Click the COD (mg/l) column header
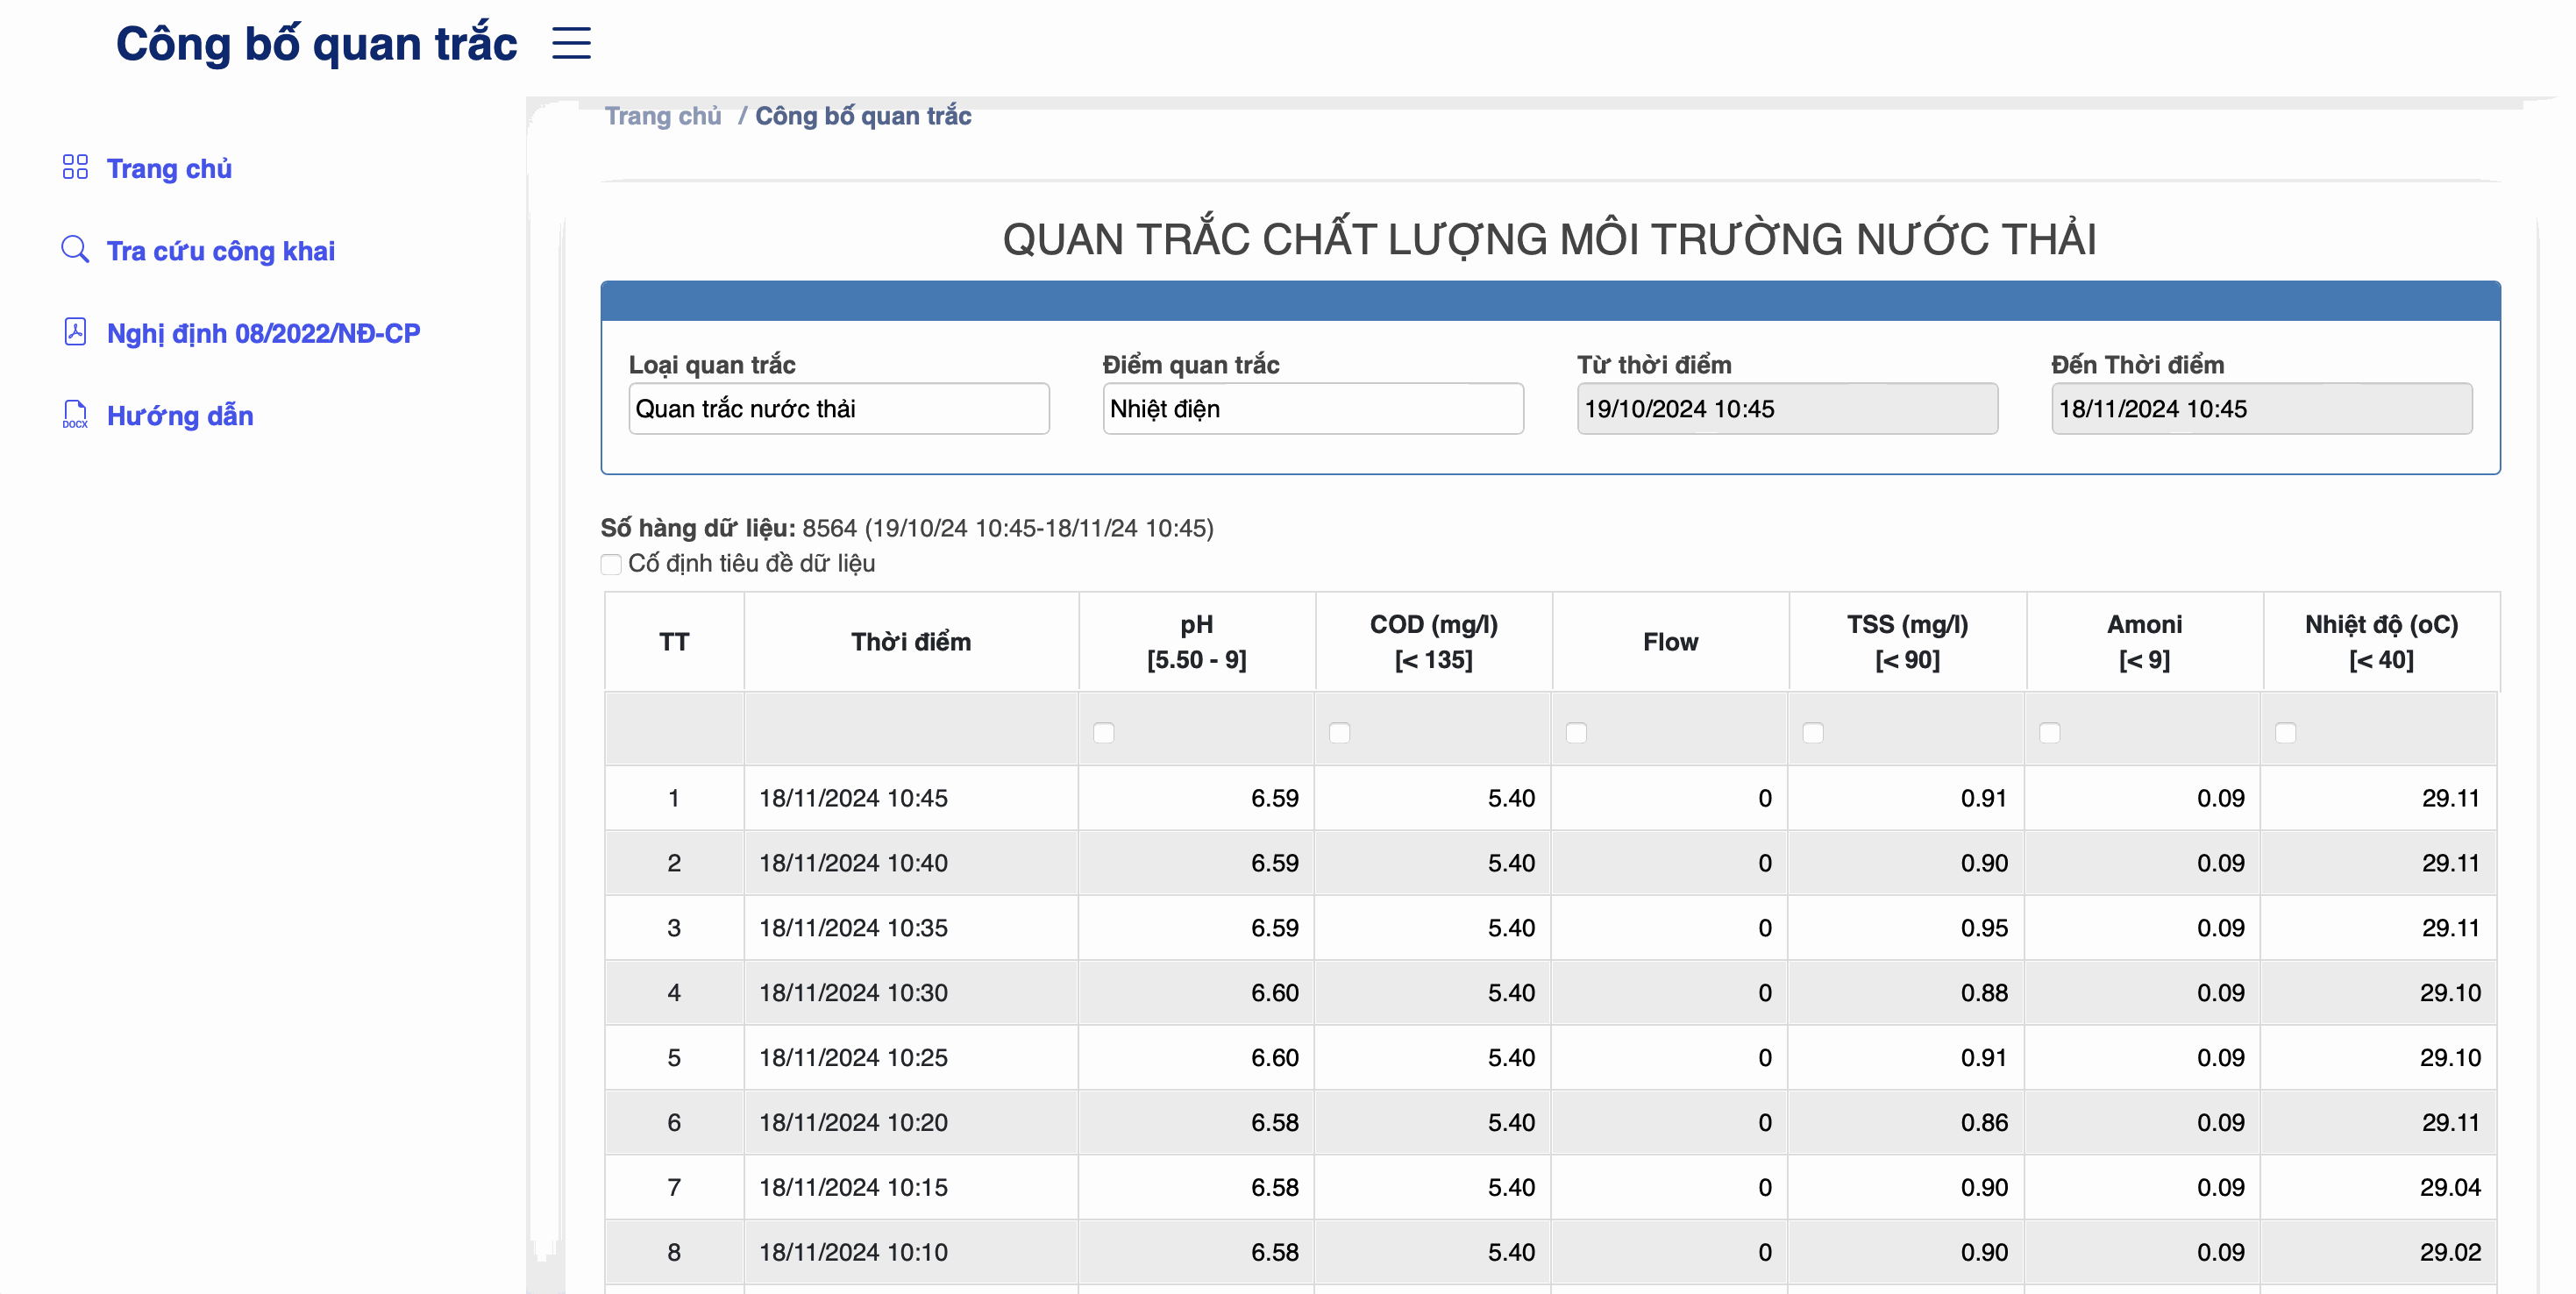Viewport: 2576px width, 1294px height. tap(1433, 641)
